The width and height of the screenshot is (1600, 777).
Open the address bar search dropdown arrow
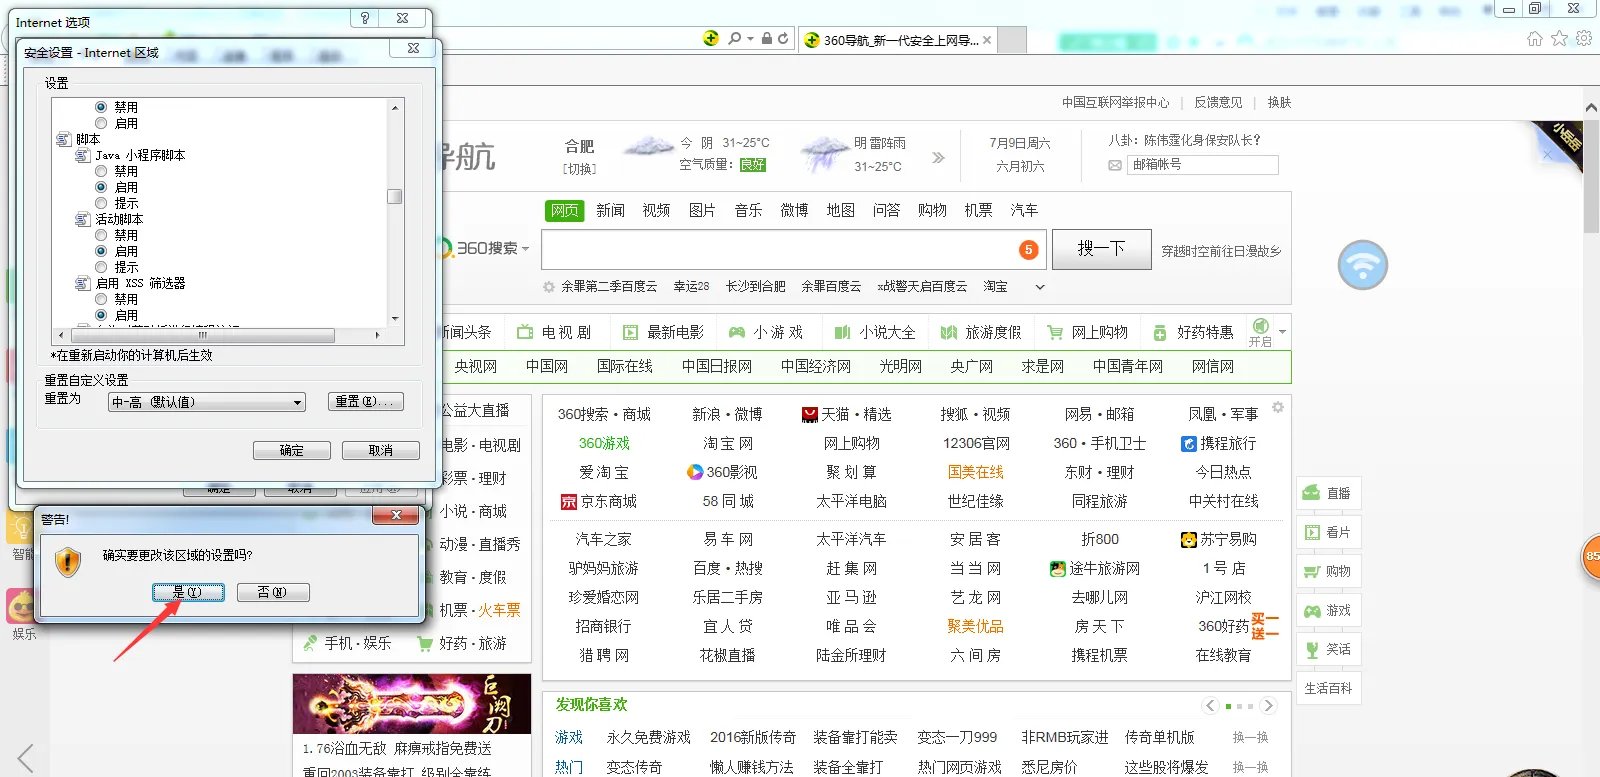(748, 39)
